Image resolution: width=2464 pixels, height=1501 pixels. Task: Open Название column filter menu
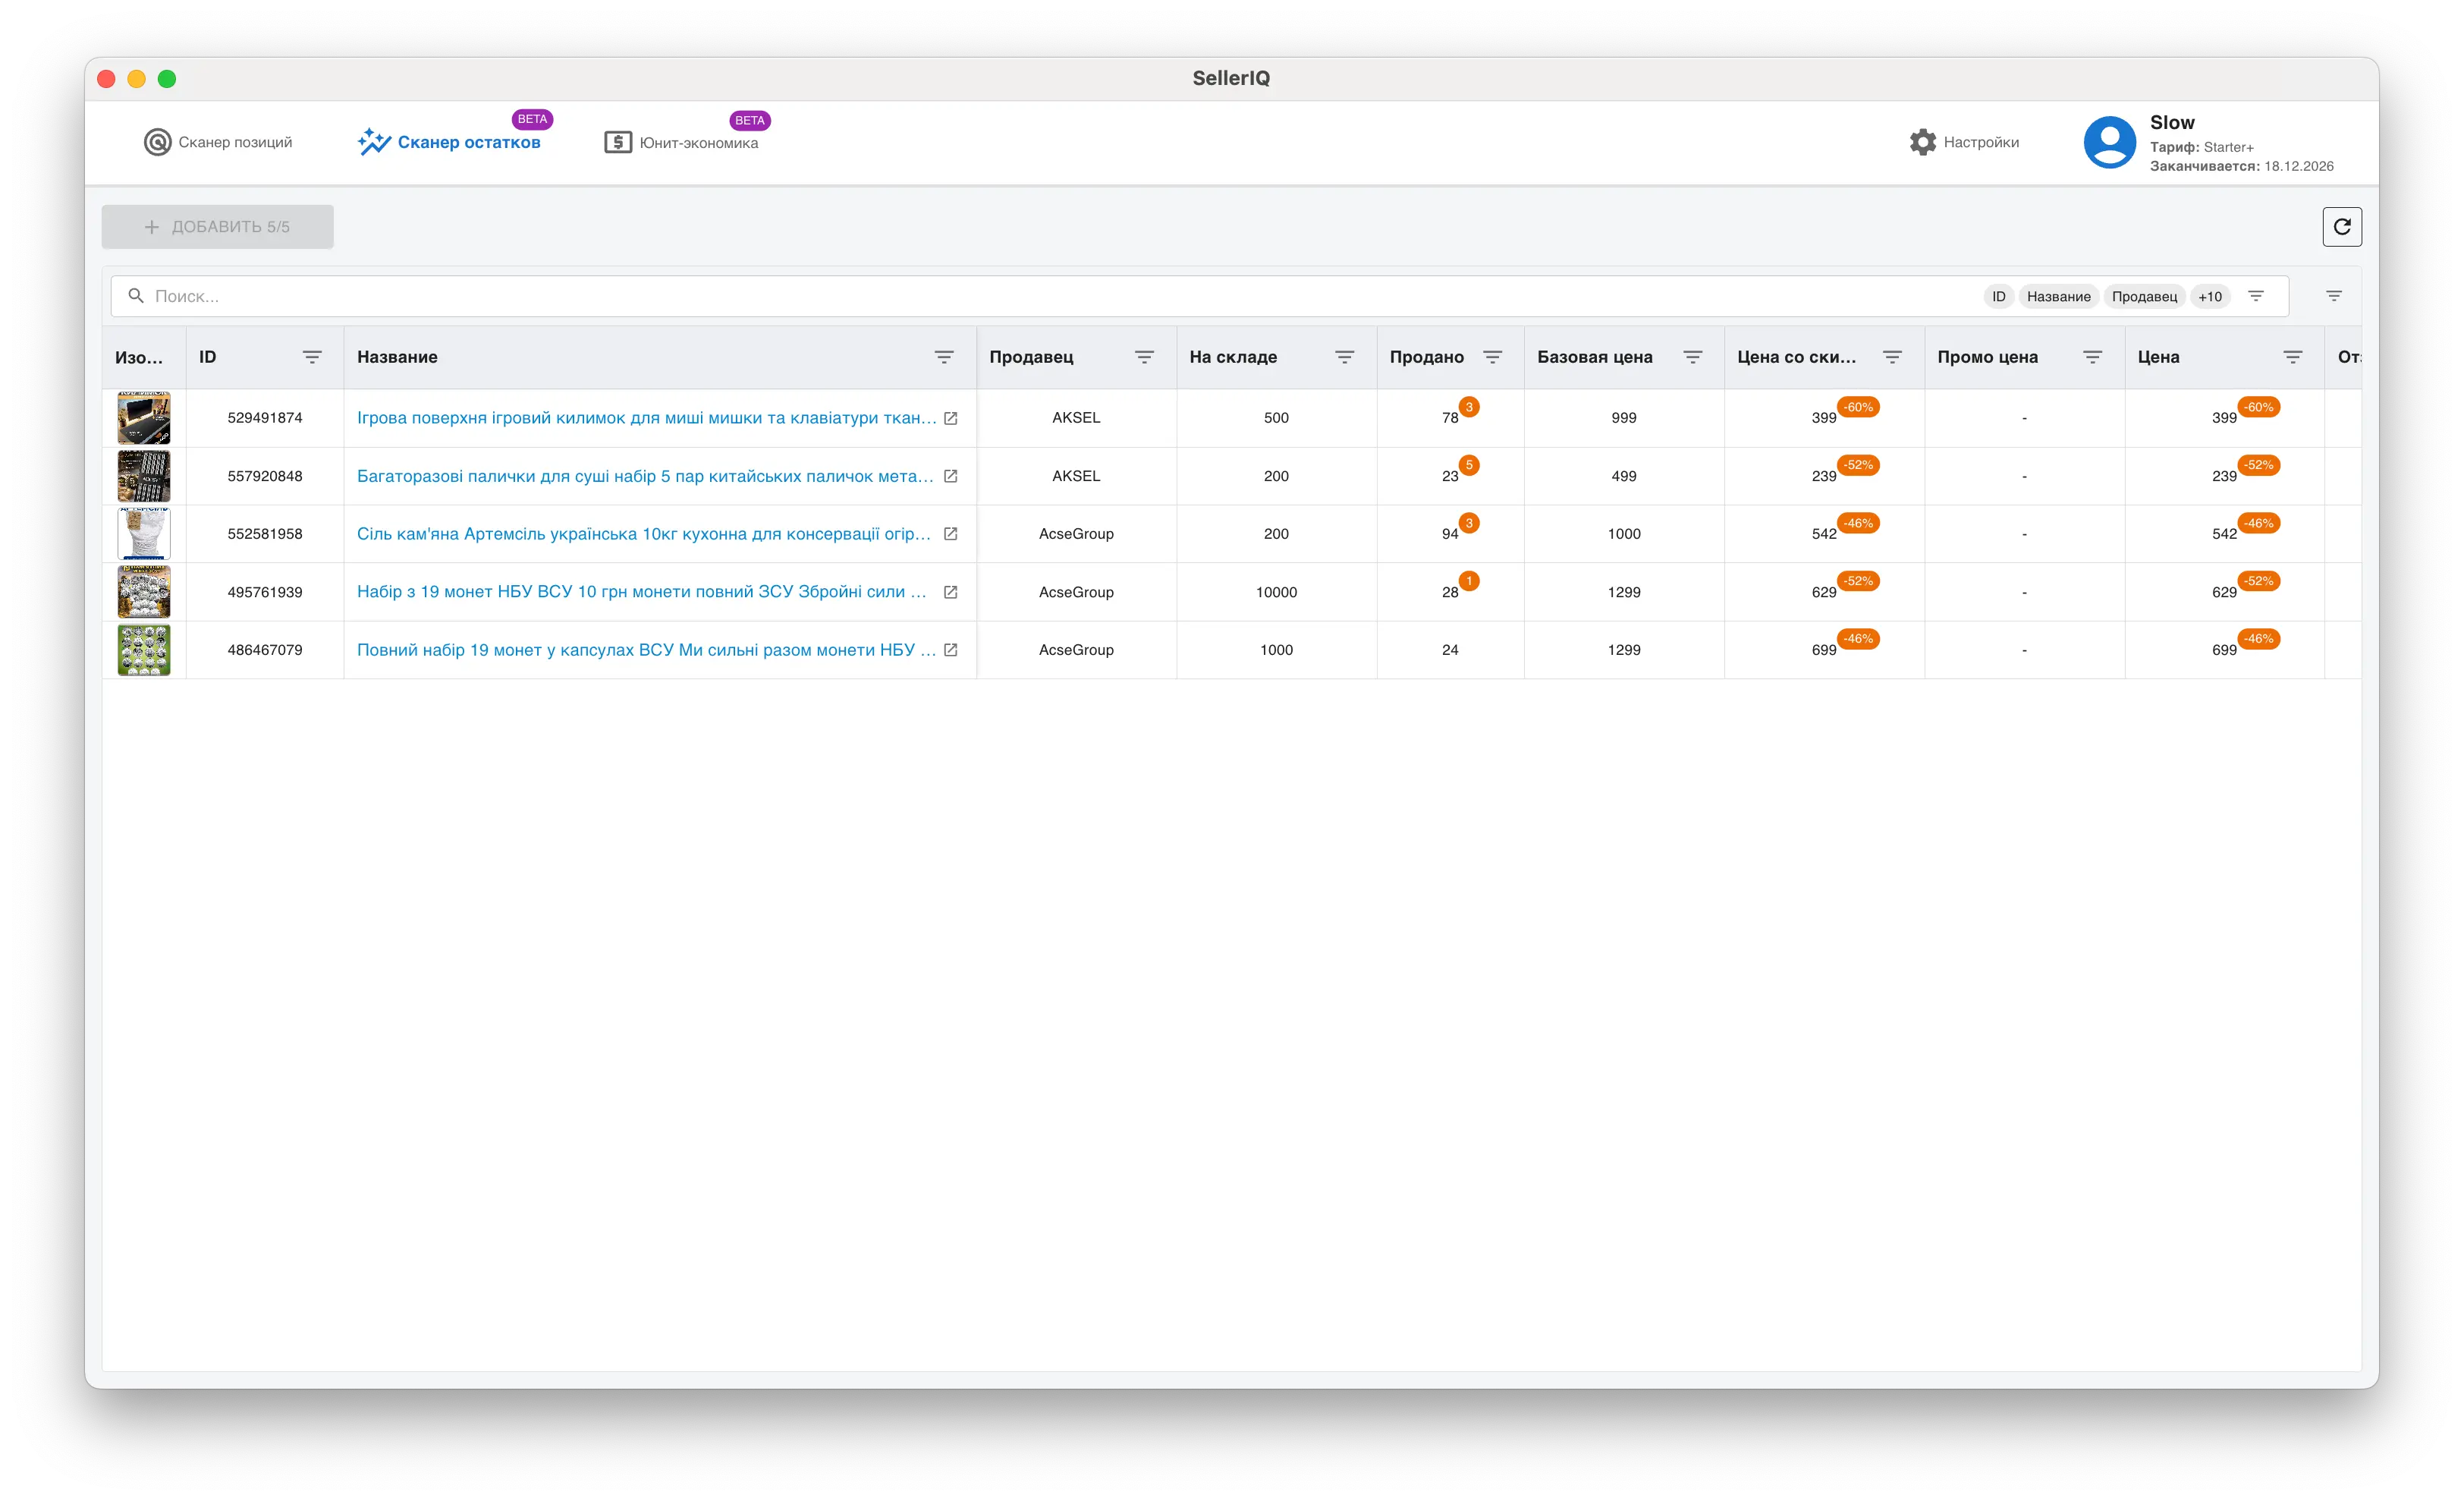click(944, 357)
